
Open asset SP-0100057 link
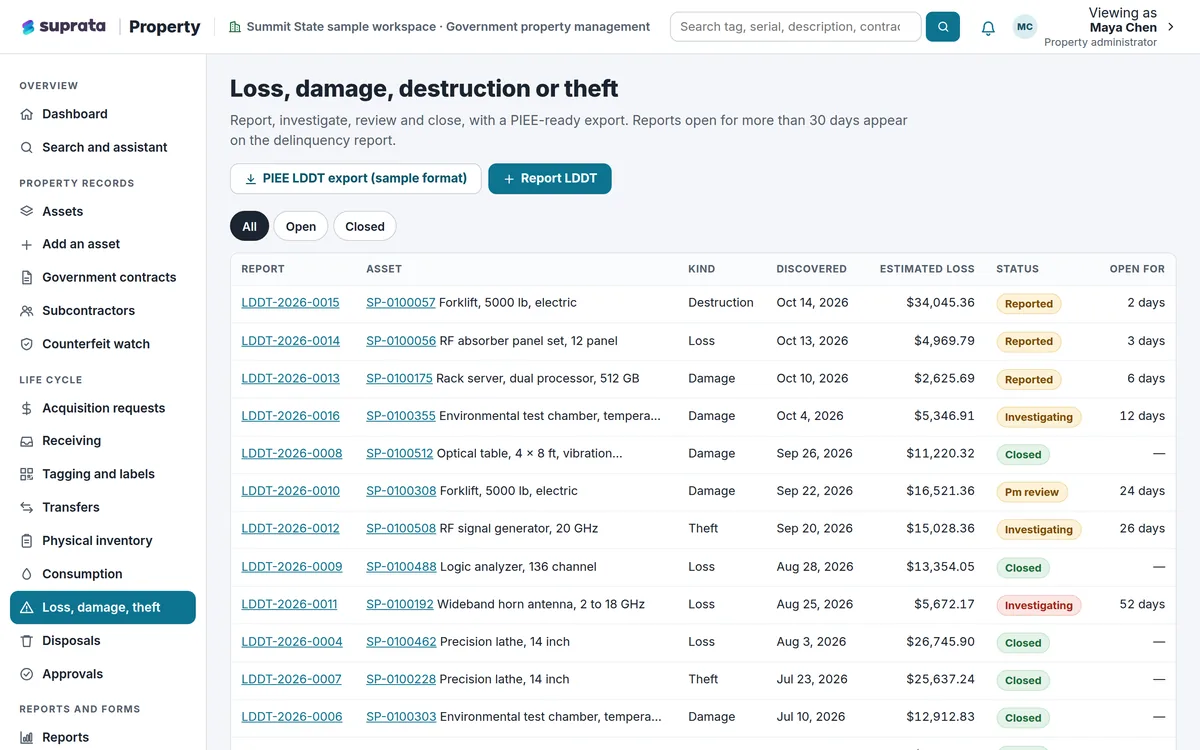coord(401,303)
